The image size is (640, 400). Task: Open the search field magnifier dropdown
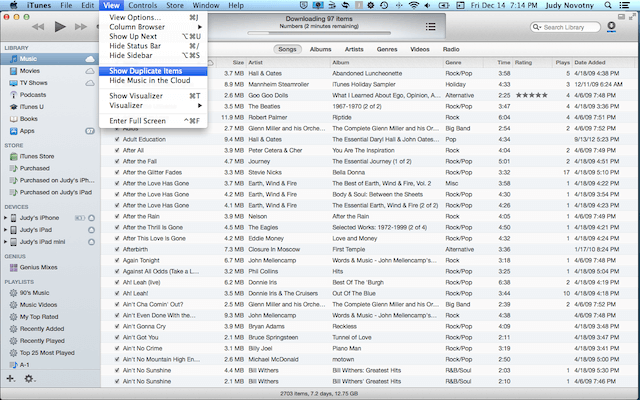[x=536, y=27]
